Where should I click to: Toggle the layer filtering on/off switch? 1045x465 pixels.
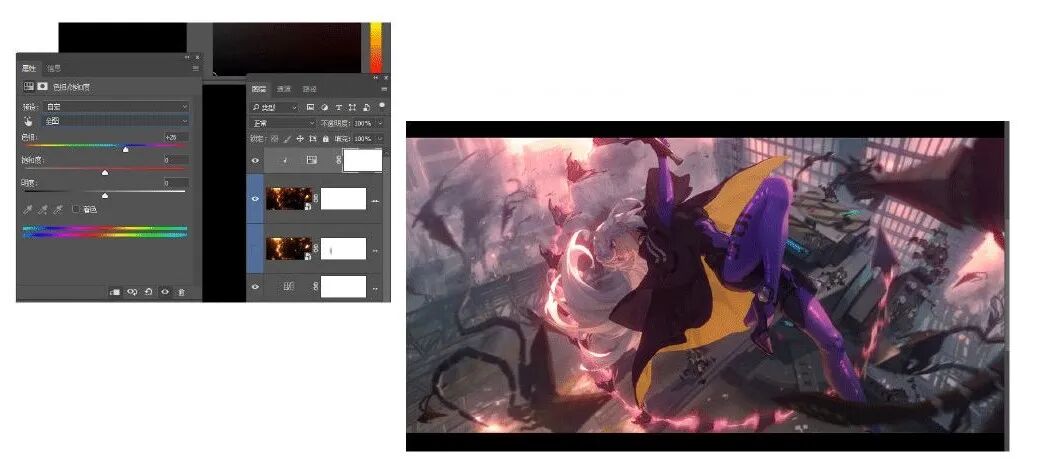(x=382, y=105)
